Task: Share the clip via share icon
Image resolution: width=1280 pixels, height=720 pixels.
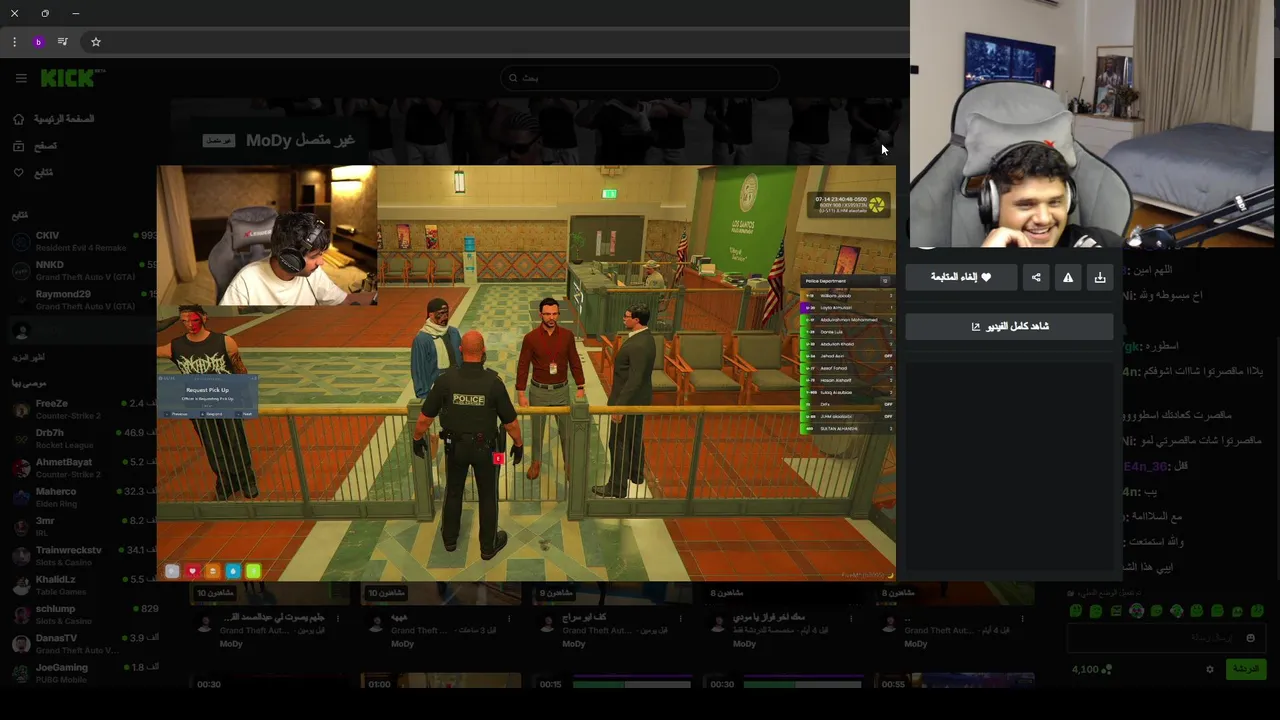Action: 1036,277
